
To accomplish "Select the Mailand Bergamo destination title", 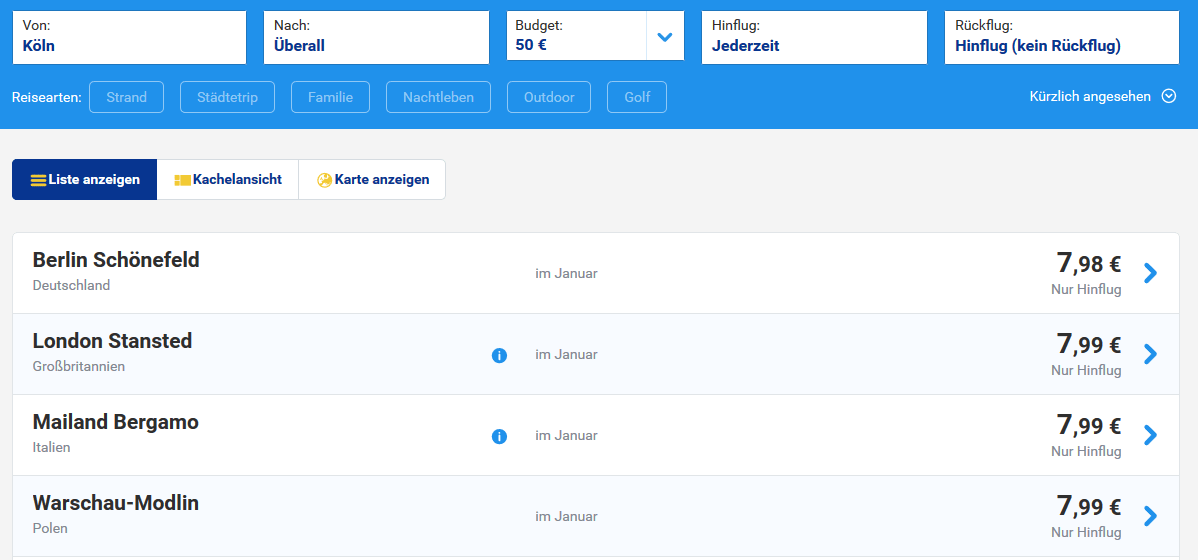I will coord(115,422).
